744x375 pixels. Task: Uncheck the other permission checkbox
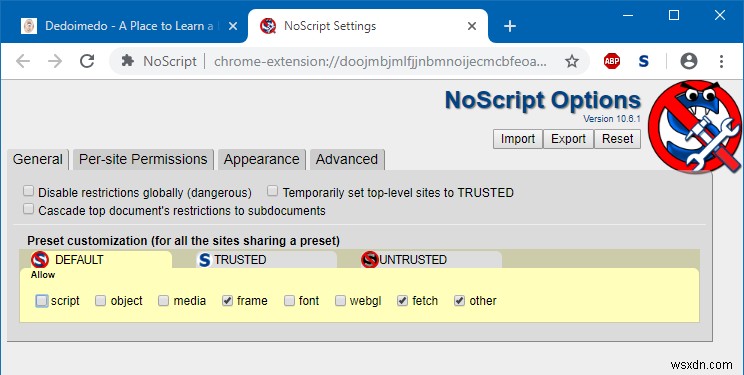click(459, 300)
